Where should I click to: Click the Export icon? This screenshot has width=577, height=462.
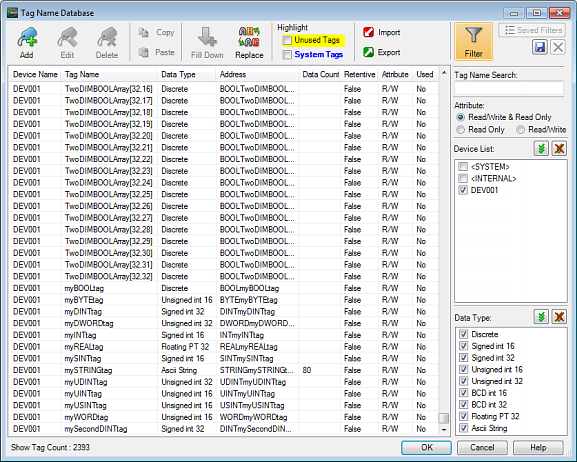point(368,52)
